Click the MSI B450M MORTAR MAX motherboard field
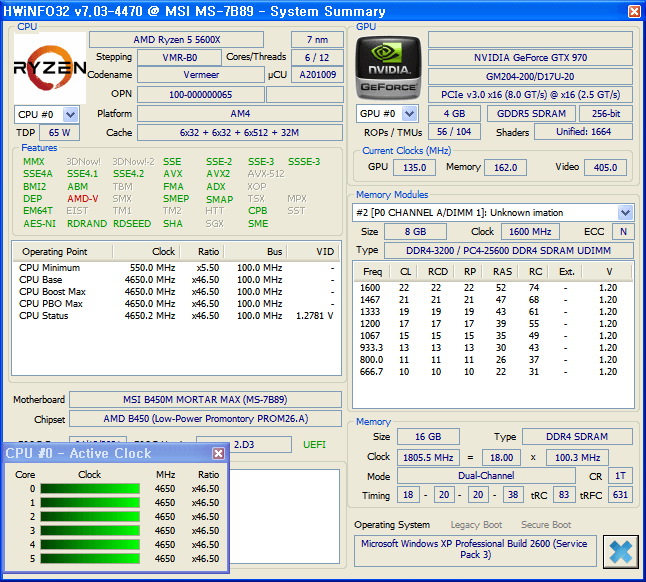The image size is (646, 582). coord(206,400)
